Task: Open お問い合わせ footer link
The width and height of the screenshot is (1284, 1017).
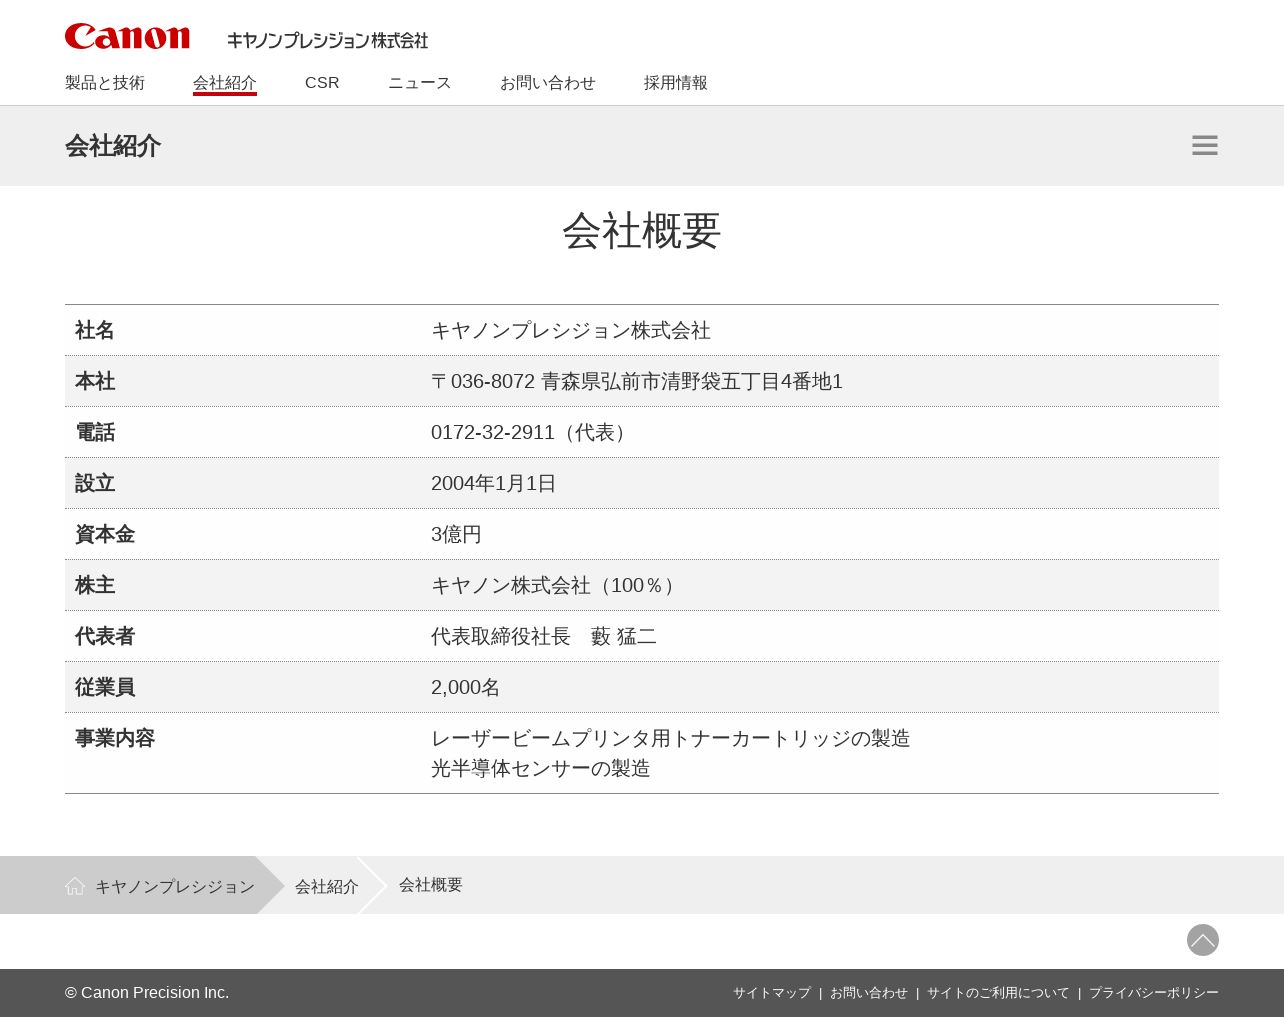Action: point(869,993)
